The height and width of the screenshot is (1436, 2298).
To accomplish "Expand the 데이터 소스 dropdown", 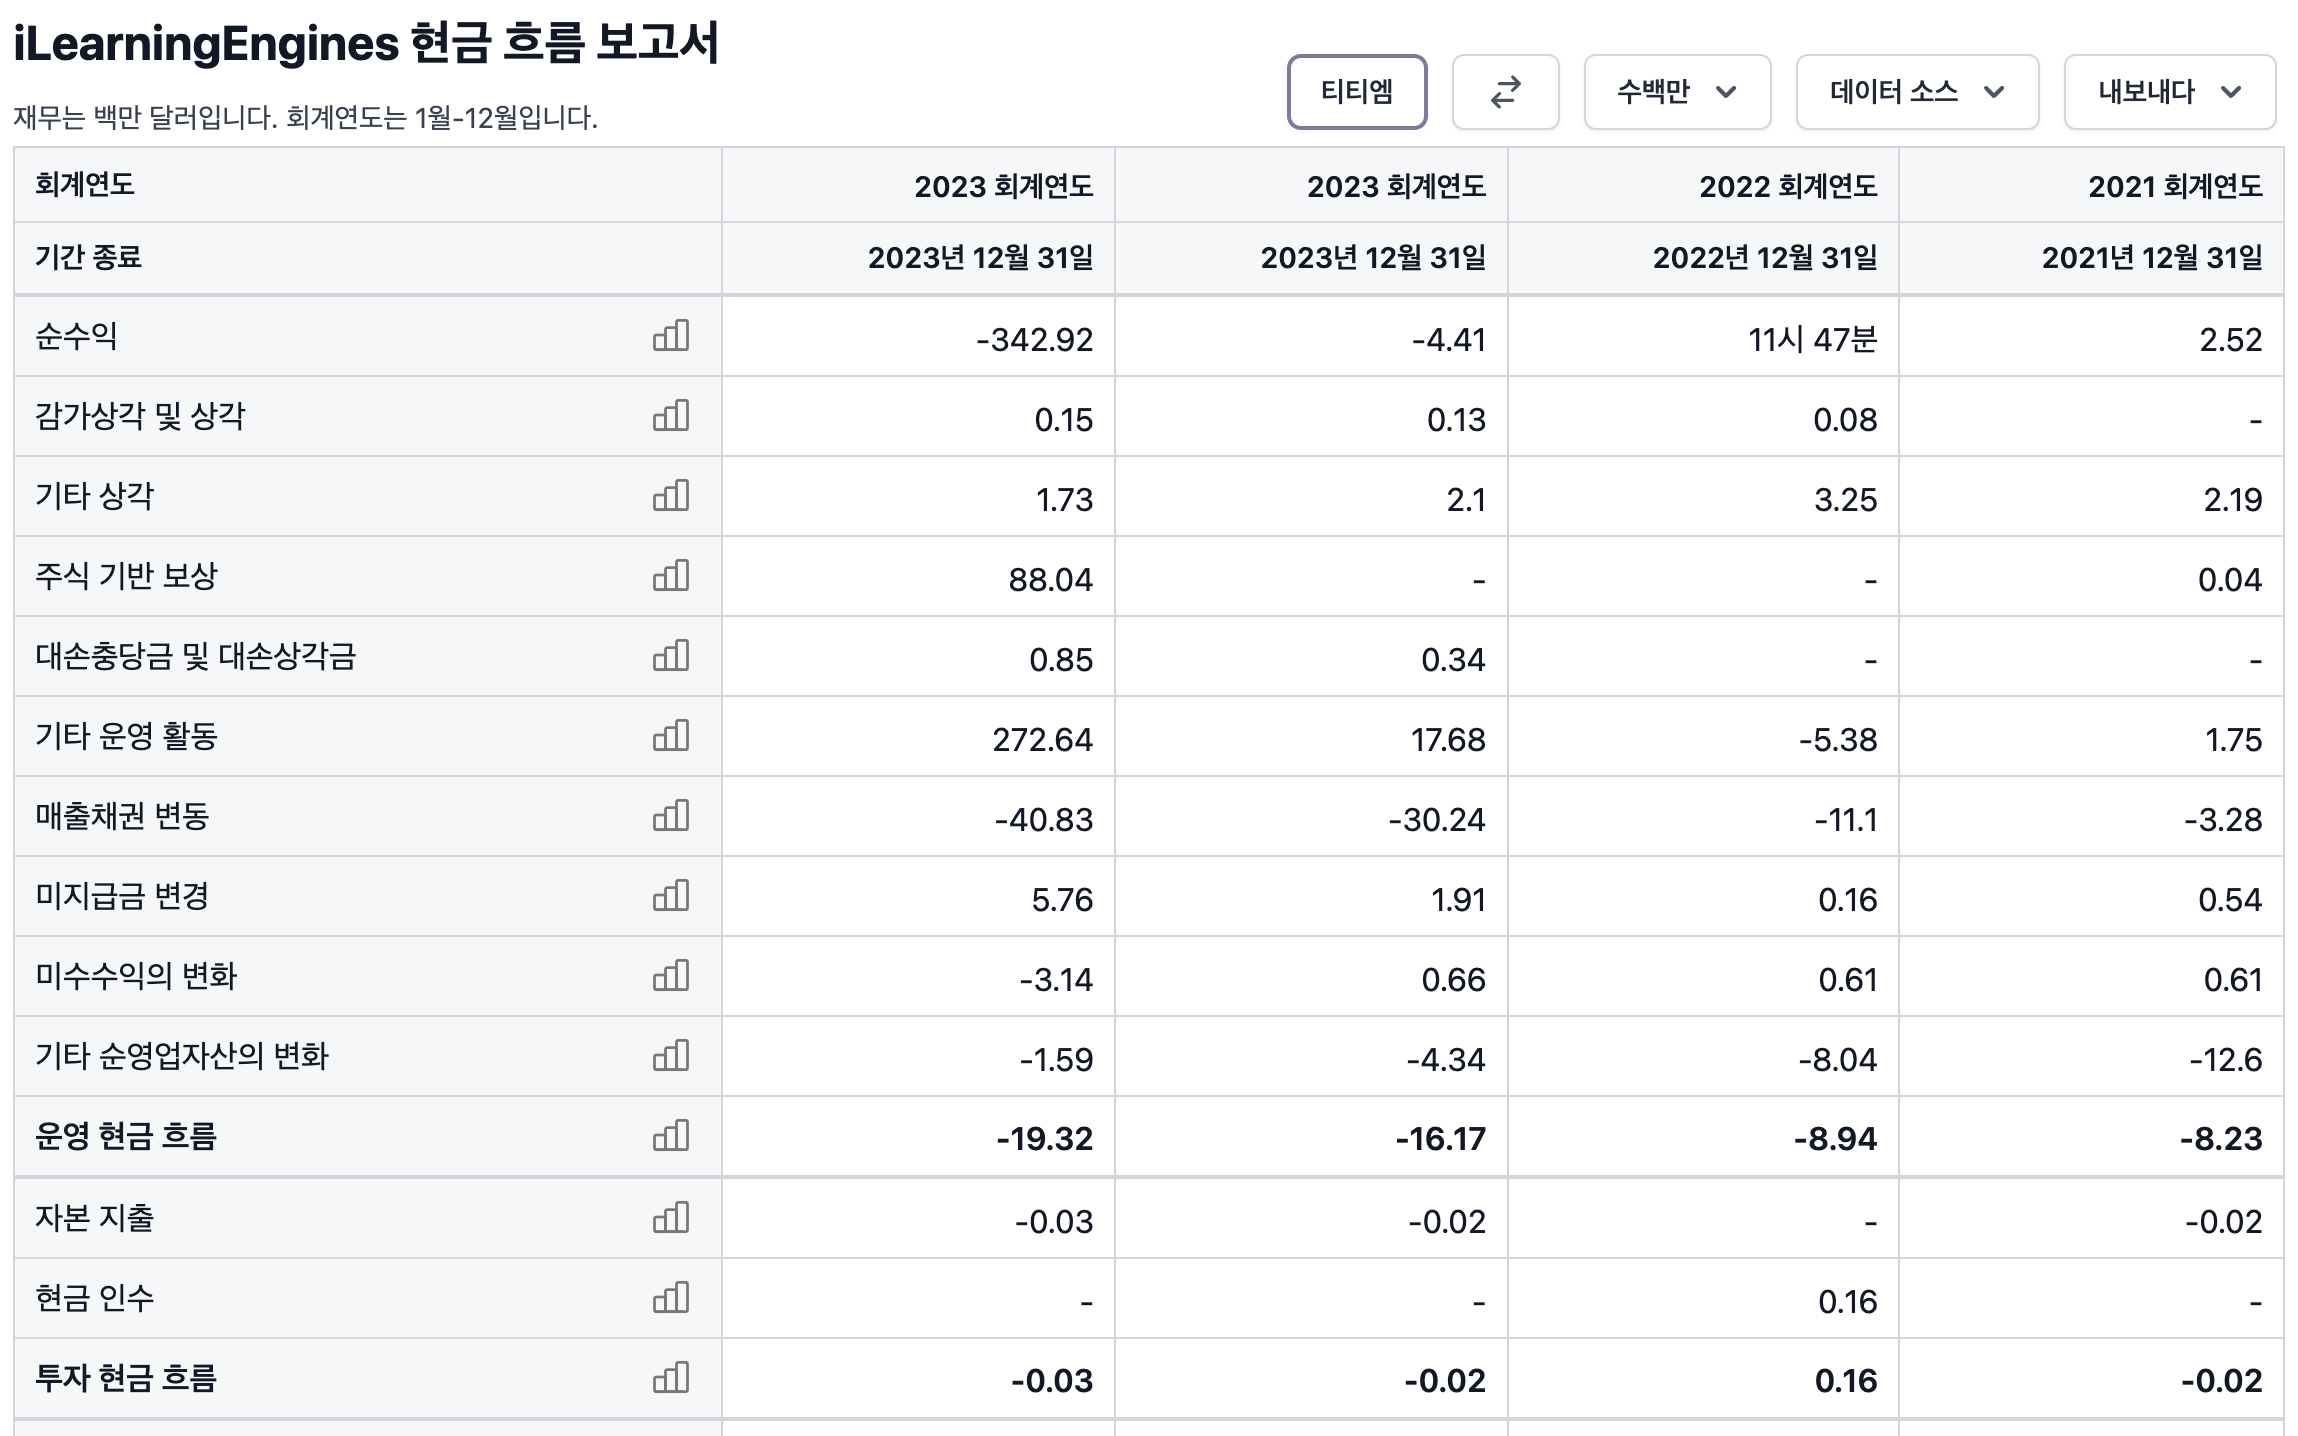I will click(1916, 92).
